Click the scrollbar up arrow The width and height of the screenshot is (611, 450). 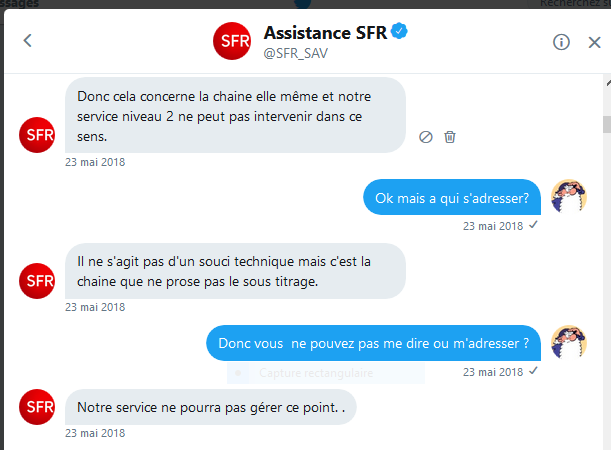point(608,83)
